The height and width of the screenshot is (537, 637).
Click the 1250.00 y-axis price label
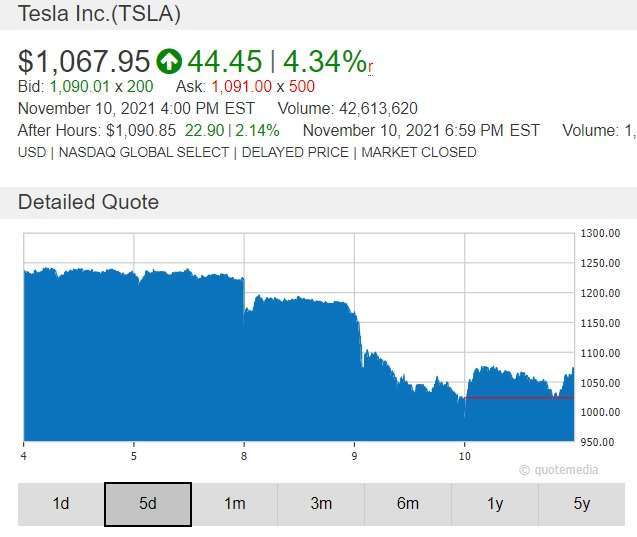click(600, 263)
